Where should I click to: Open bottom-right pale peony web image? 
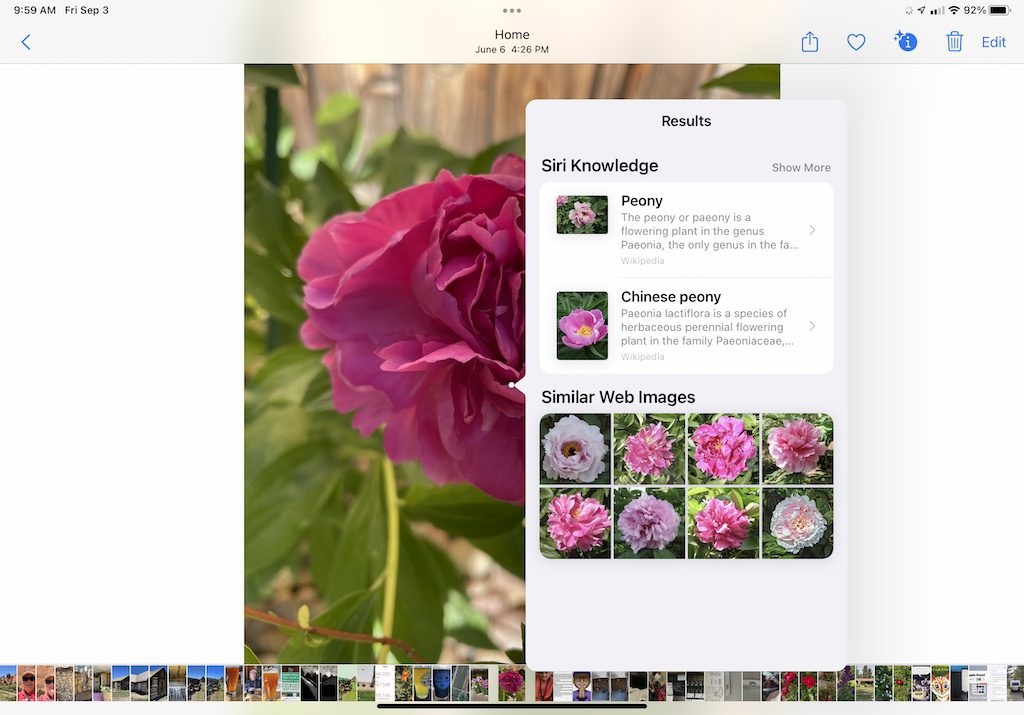797,523
